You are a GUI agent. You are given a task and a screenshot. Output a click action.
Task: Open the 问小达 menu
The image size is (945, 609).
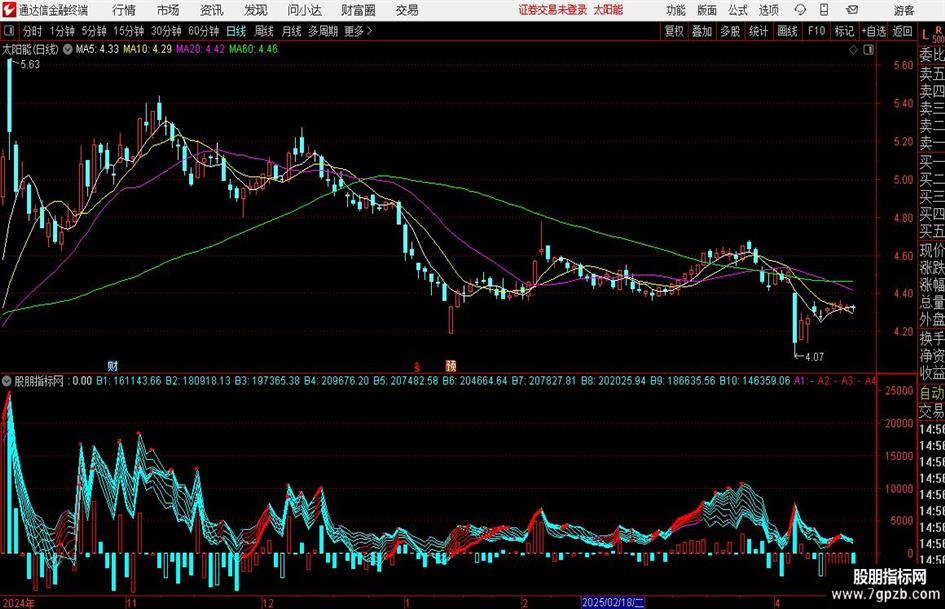point(304,10)
